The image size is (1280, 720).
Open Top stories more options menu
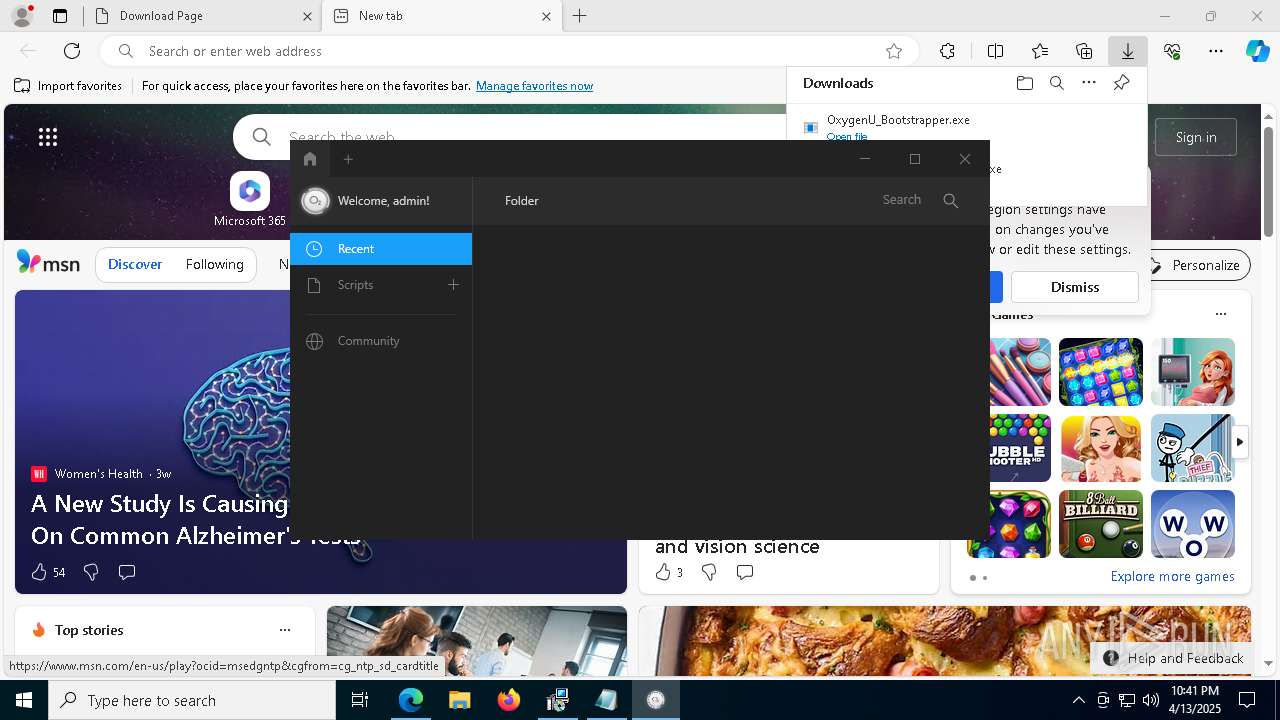[285, 630]
